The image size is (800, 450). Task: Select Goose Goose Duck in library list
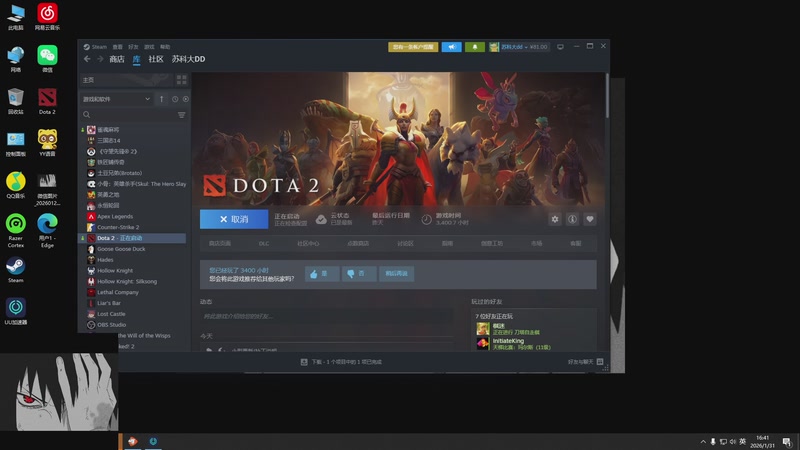point(121,249)
